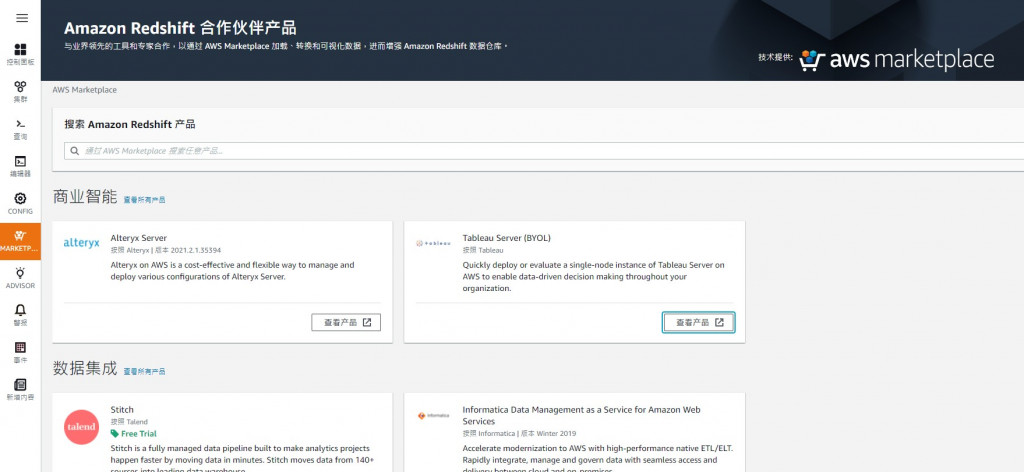Click the Stitch vendor line 'Talend'
1024x472 pixels.
(x=129, y=422)
